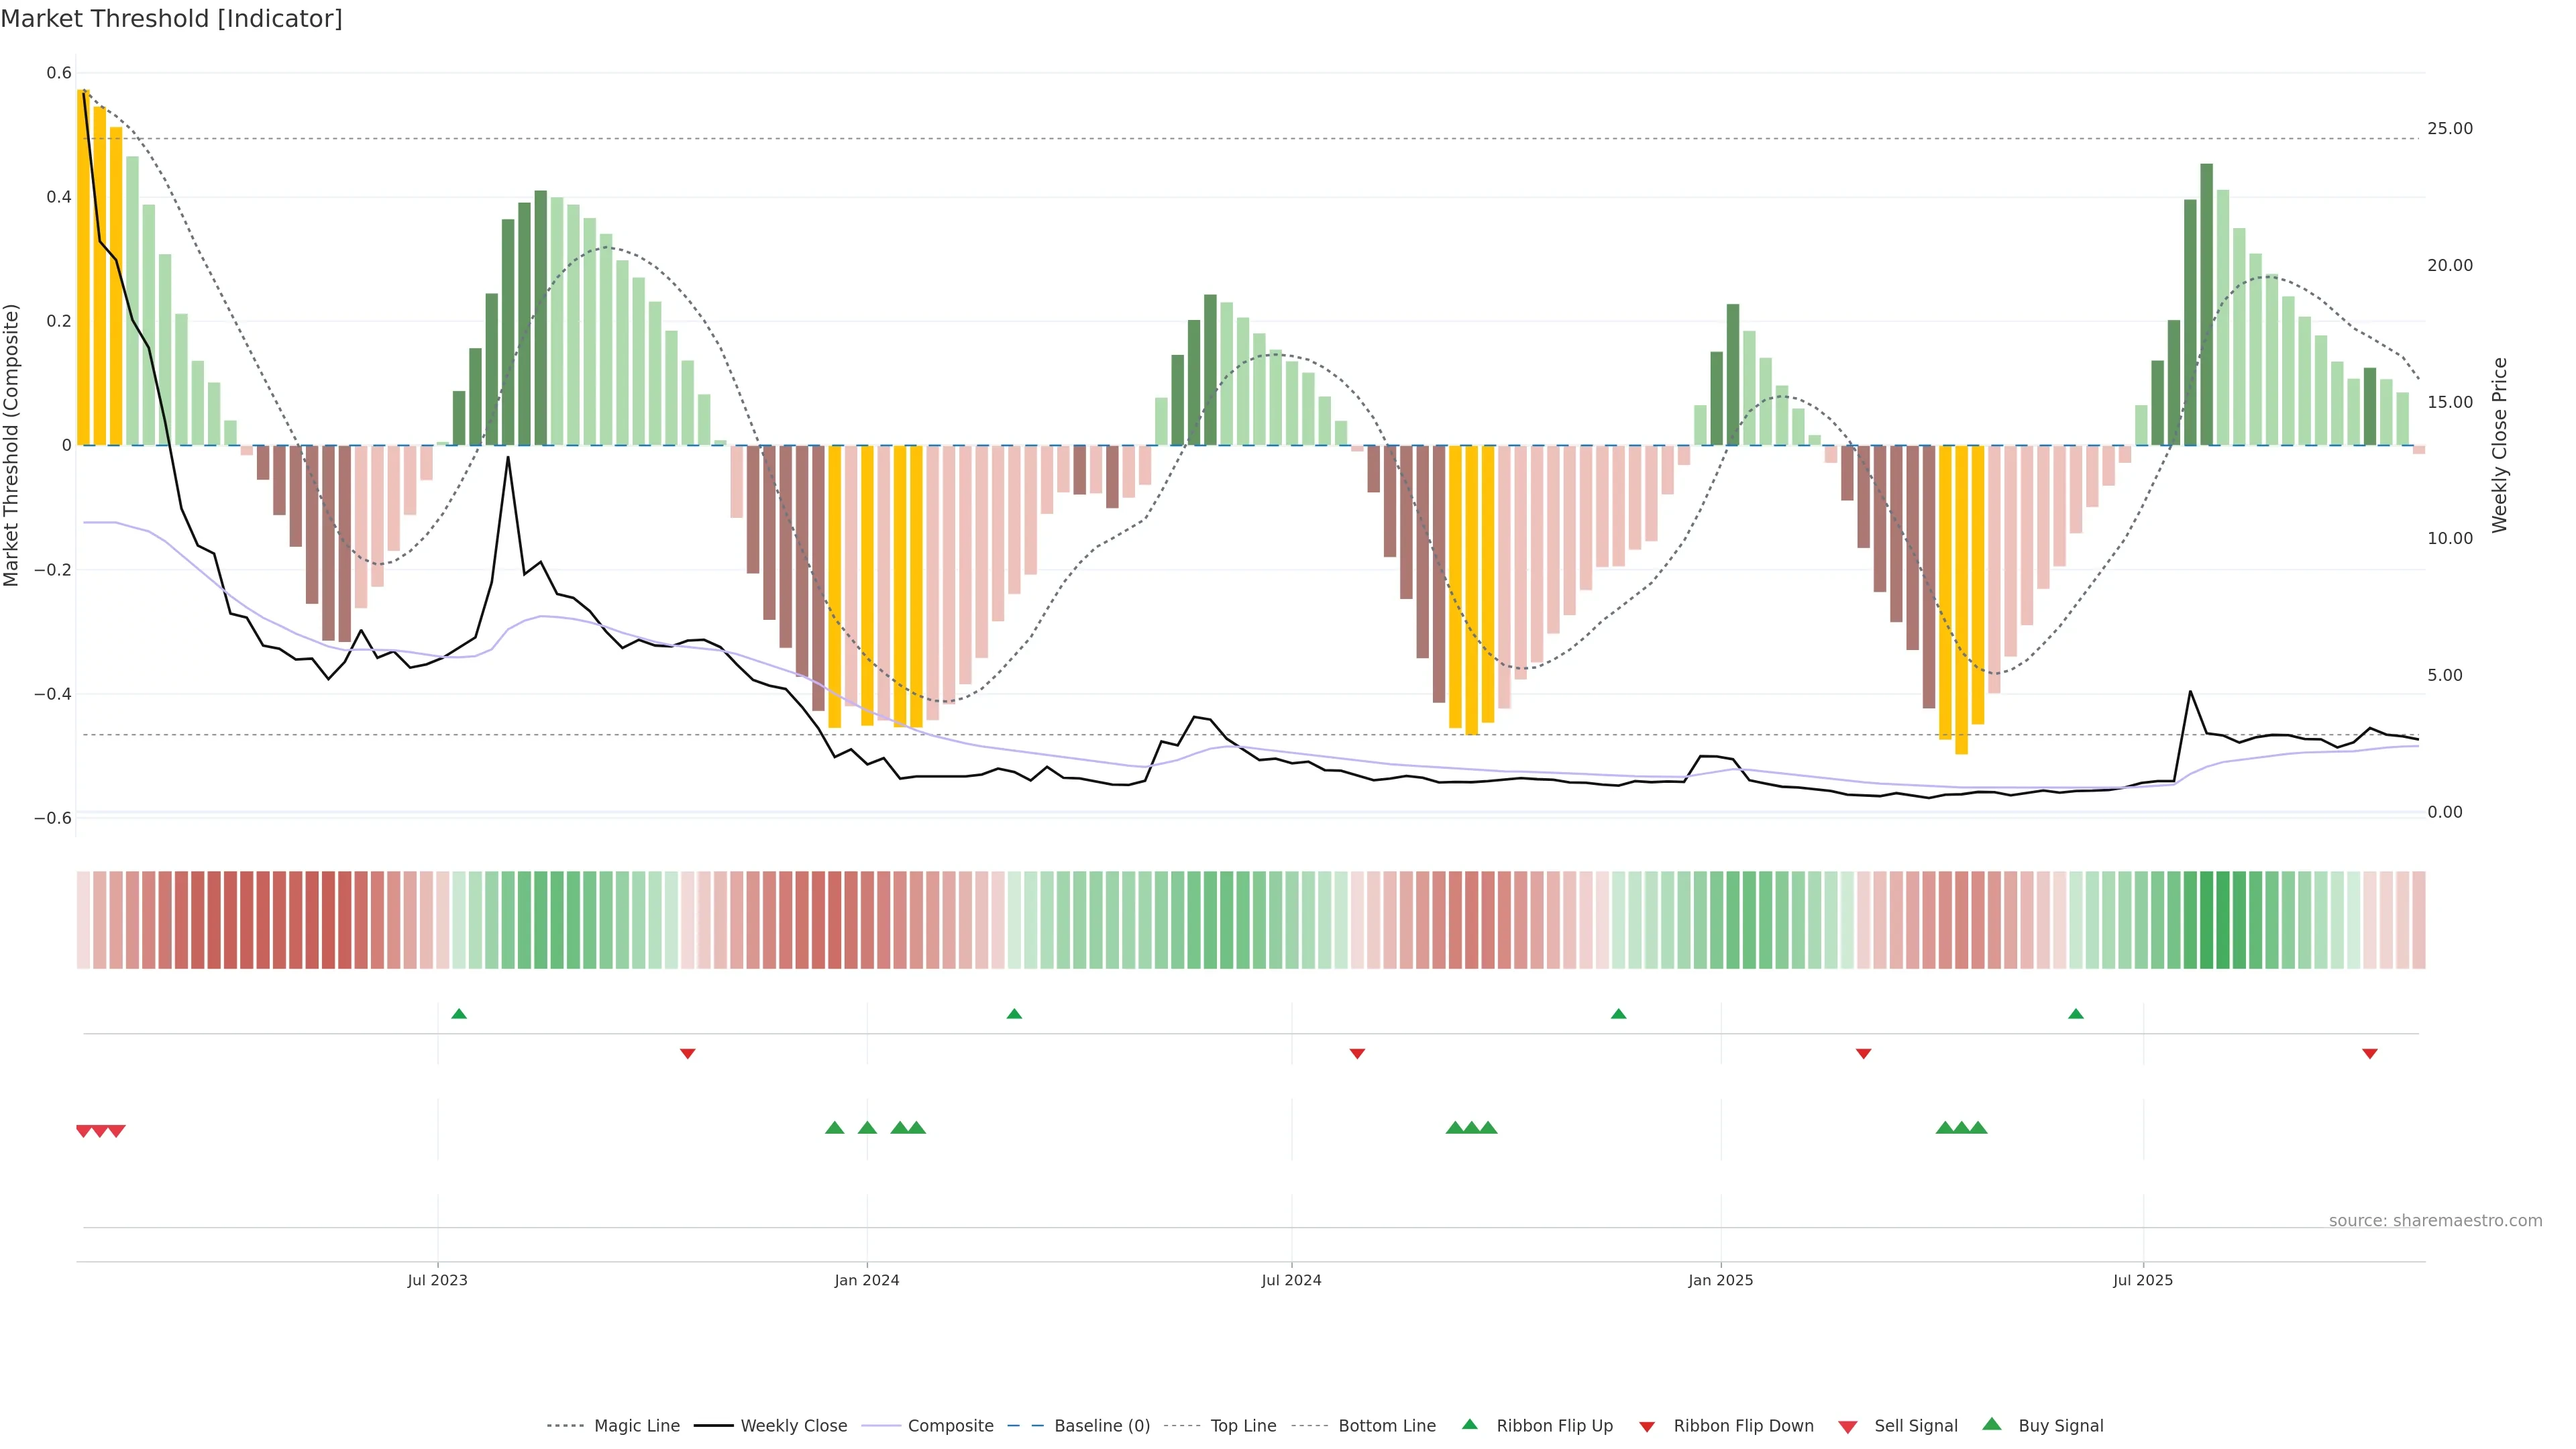Click the source: sharemaestro.com text
The image size is (2576, 1449).
pyautogui.click(x=2435, y=1220)
